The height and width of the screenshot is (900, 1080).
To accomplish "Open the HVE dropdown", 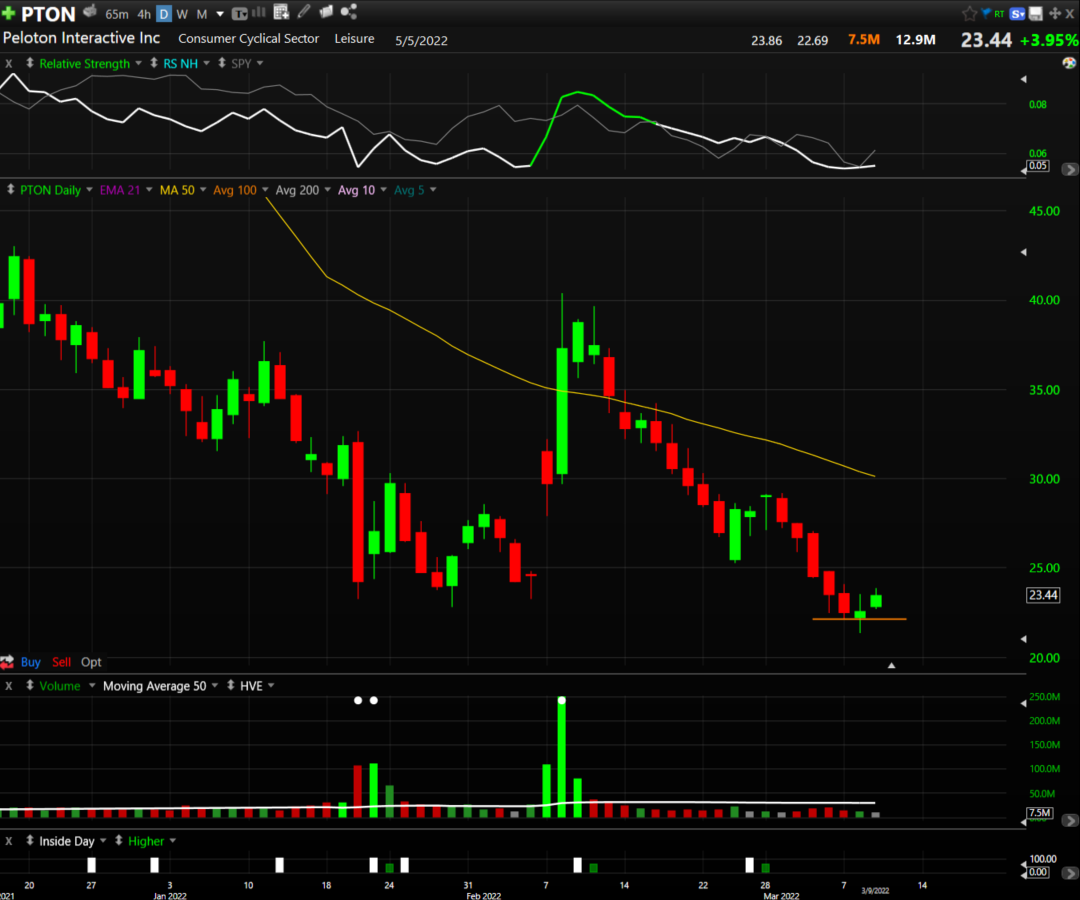I will (271, 686).
